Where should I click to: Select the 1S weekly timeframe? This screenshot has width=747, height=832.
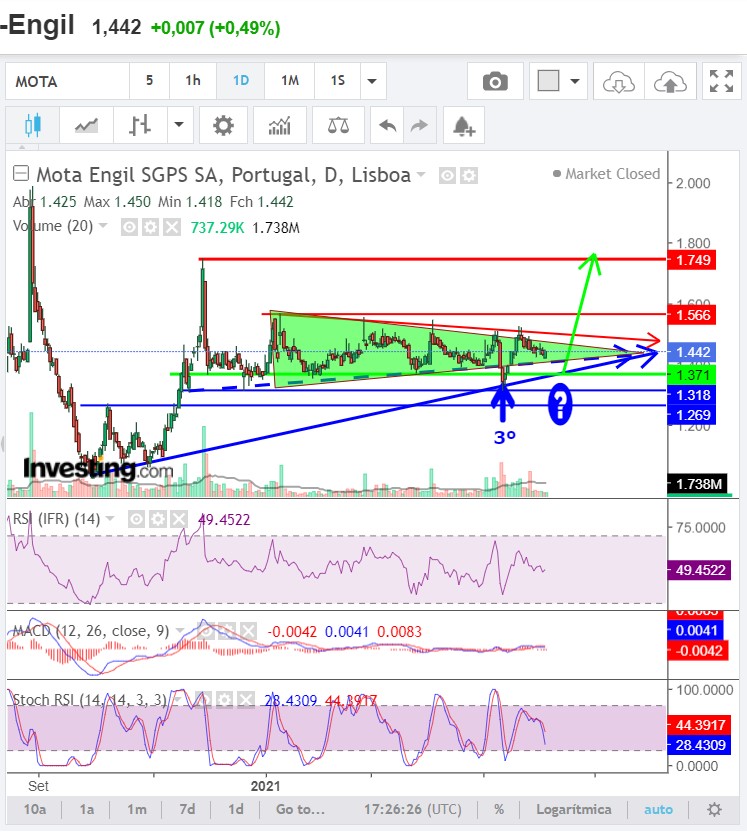[x=337, y=81]
